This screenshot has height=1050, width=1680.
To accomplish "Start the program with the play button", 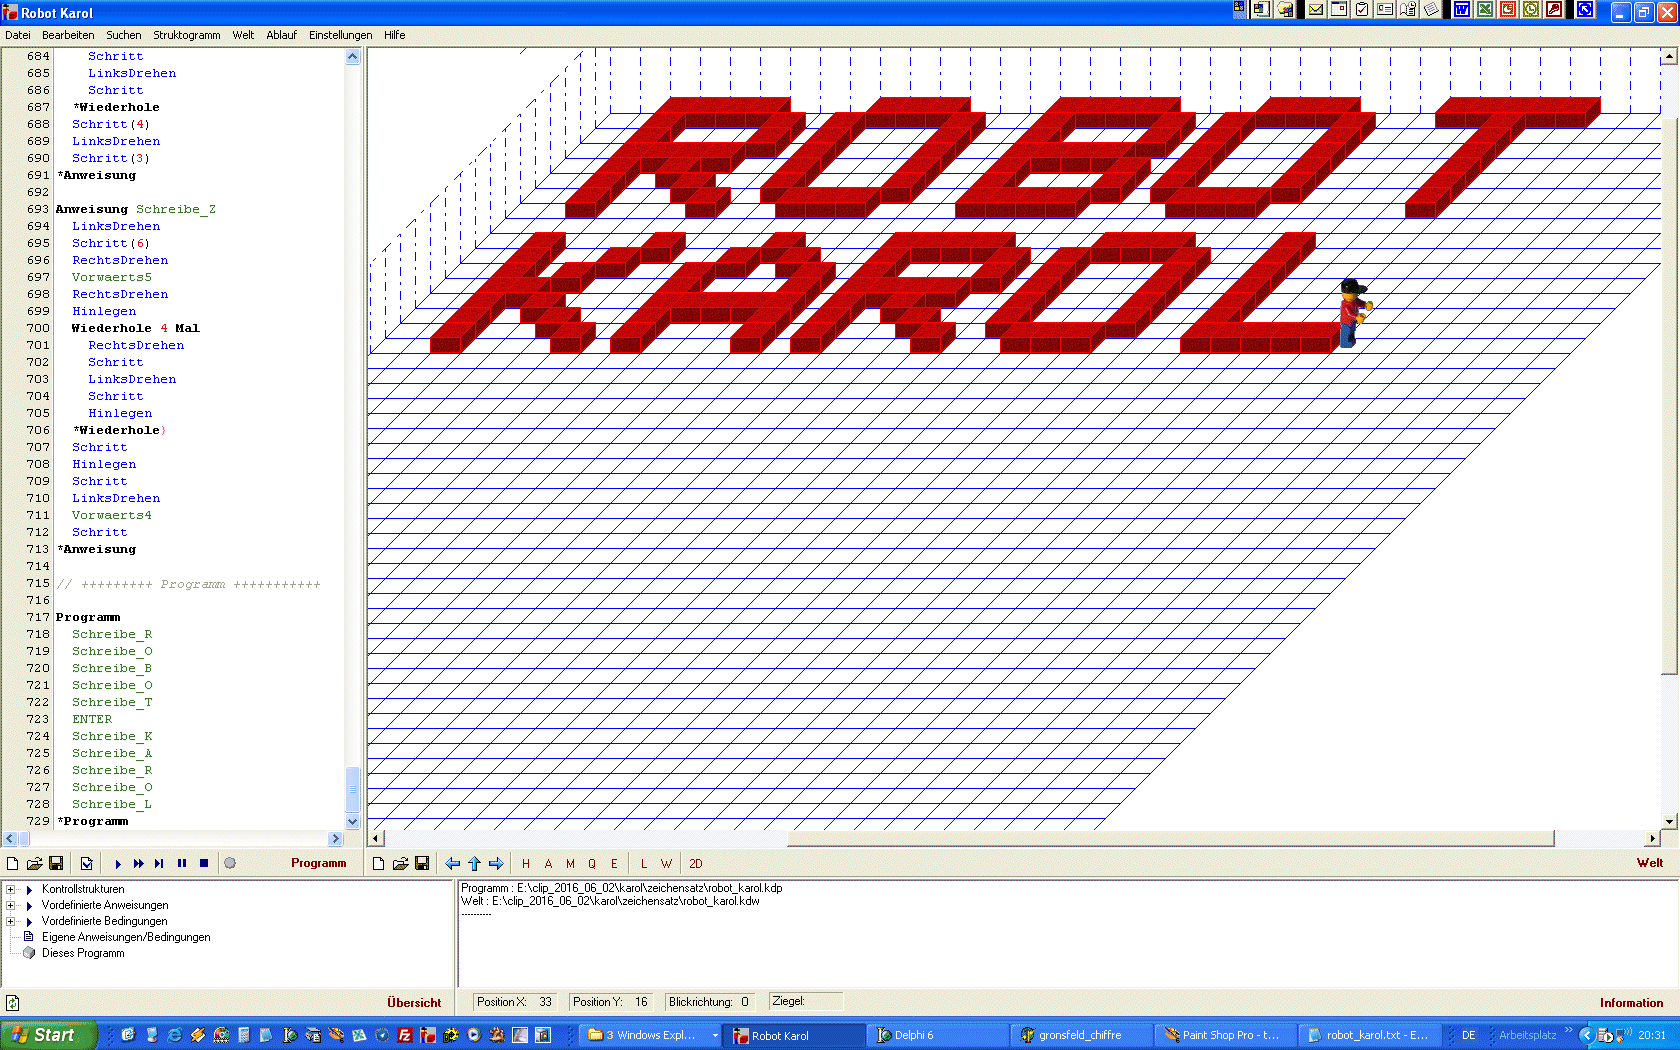I will click(x=118, y=863).
